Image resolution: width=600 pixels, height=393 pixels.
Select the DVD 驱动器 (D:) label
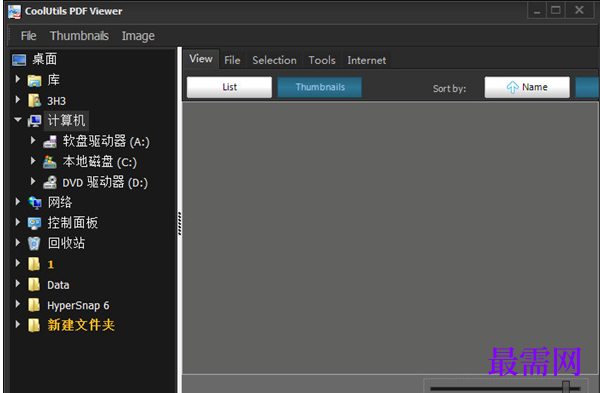(105, 183)
